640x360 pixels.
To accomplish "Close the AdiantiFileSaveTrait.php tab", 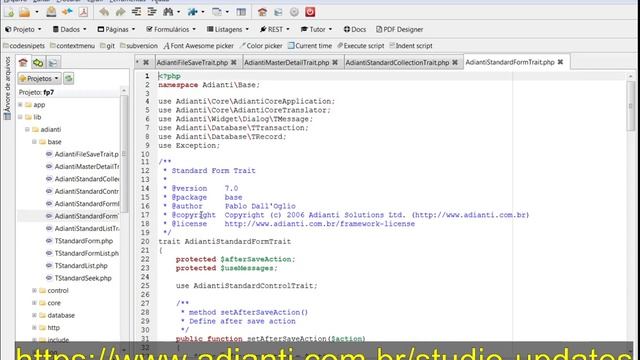I will click(x=233, y=62).
